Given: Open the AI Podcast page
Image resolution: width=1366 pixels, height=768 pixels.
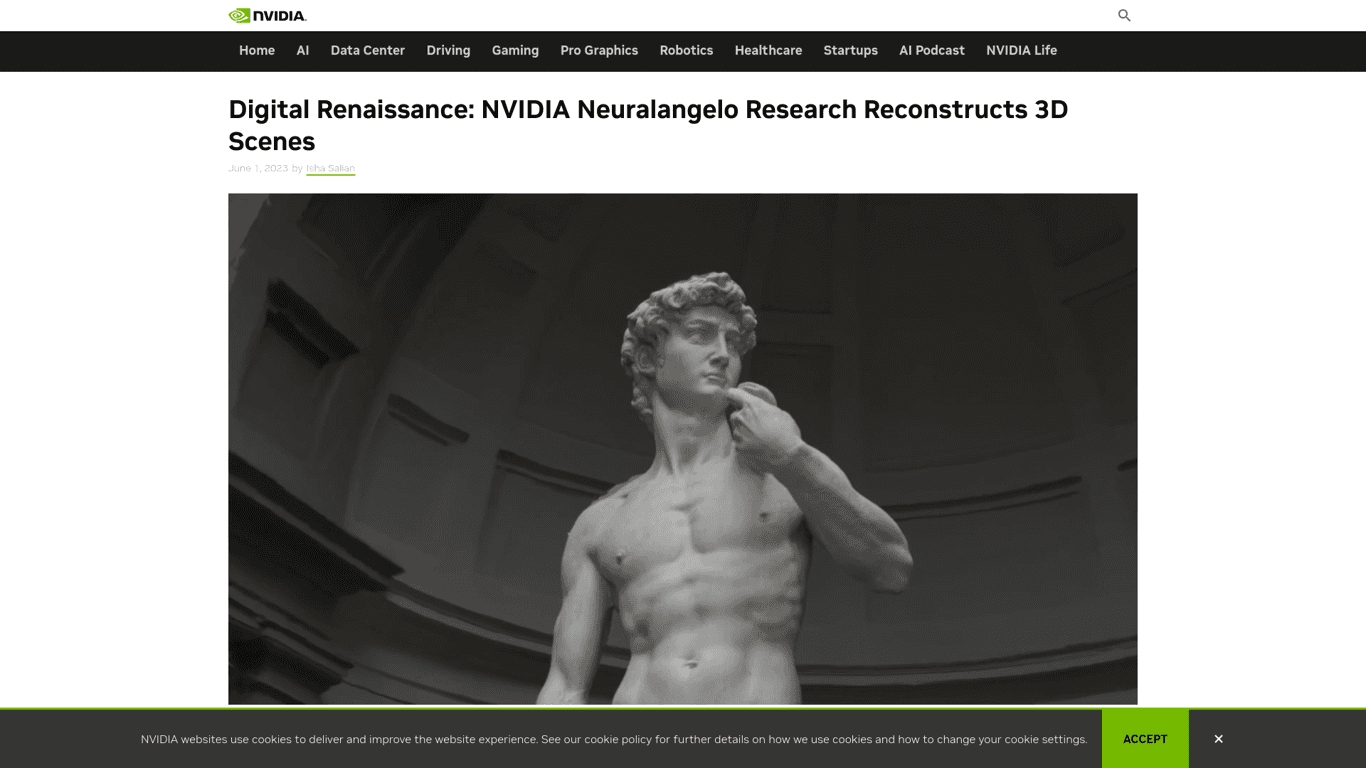Looking at the screenshot, I should 932,50.
